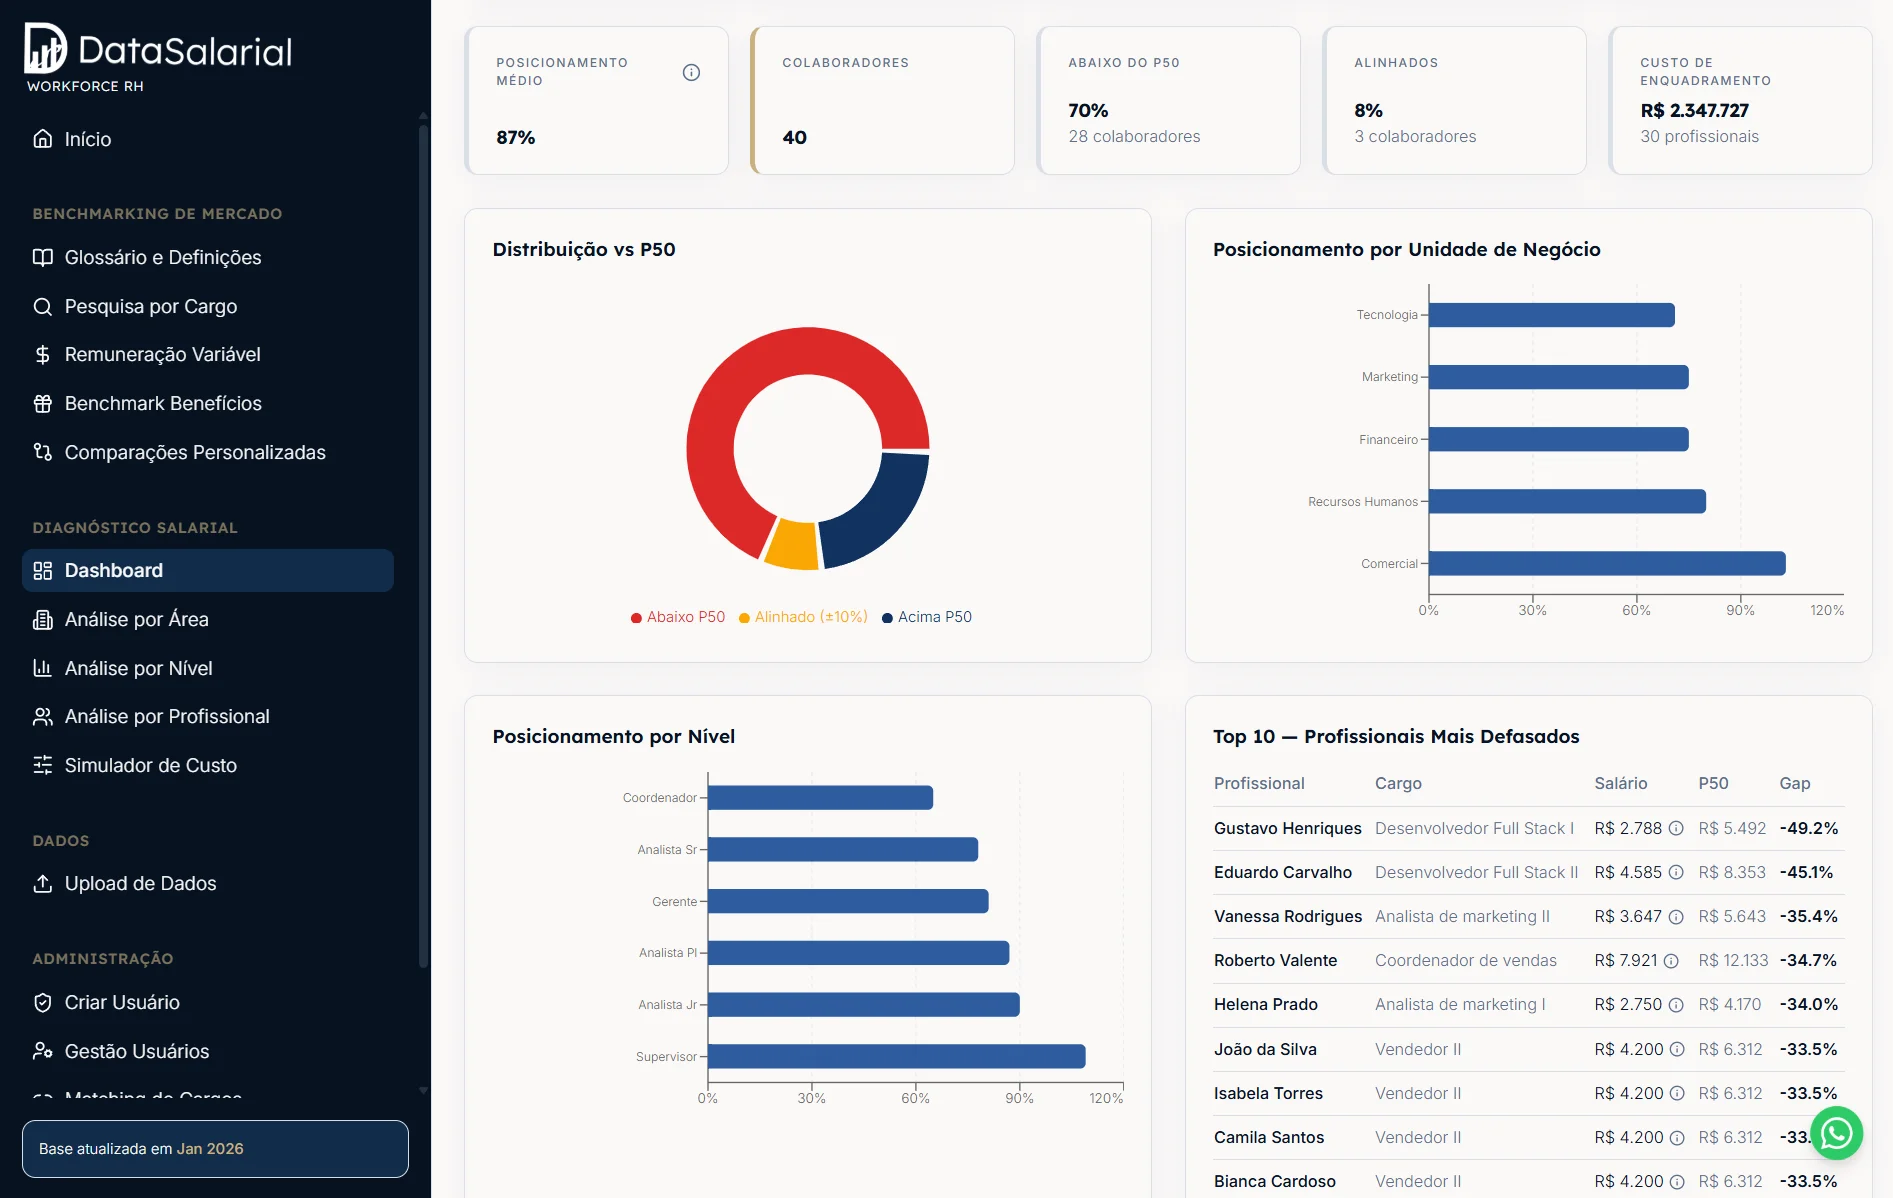Click the sliders icon for Simulador de Custo
Screen dimensions: 1893x1198
click(42, 766)
